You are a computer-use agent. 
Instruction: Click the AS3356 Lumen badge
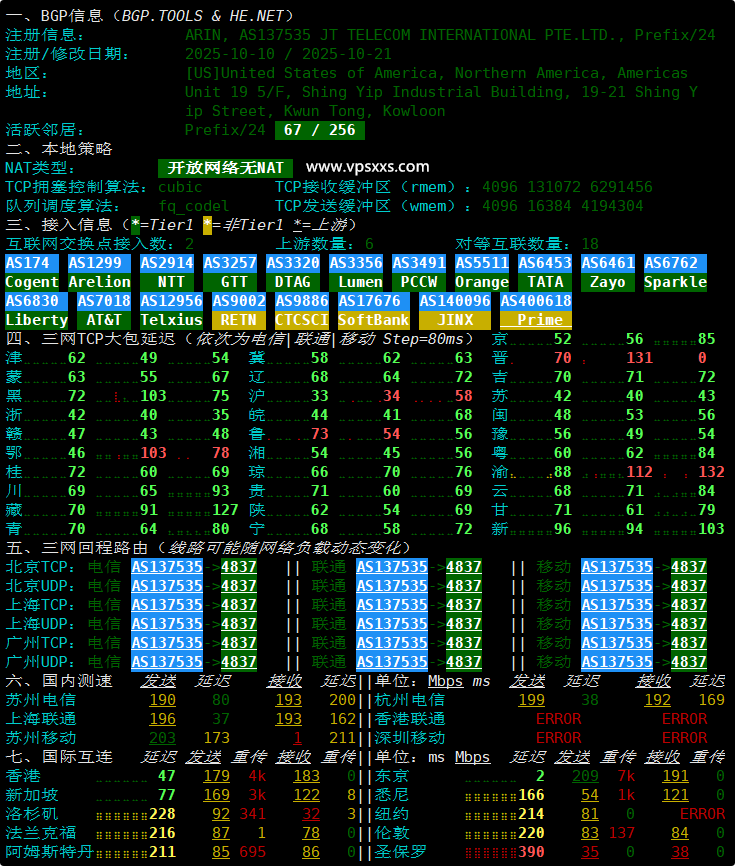tap(356, 272)
